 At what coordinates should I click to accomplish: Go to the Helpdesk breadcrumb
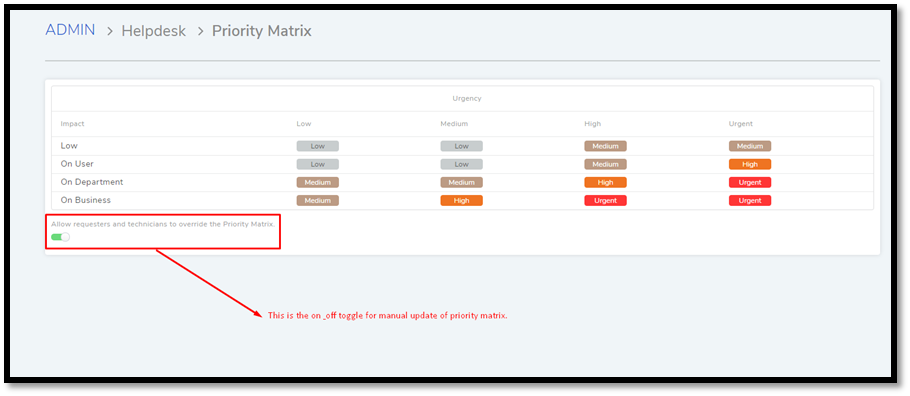[154, 31]
